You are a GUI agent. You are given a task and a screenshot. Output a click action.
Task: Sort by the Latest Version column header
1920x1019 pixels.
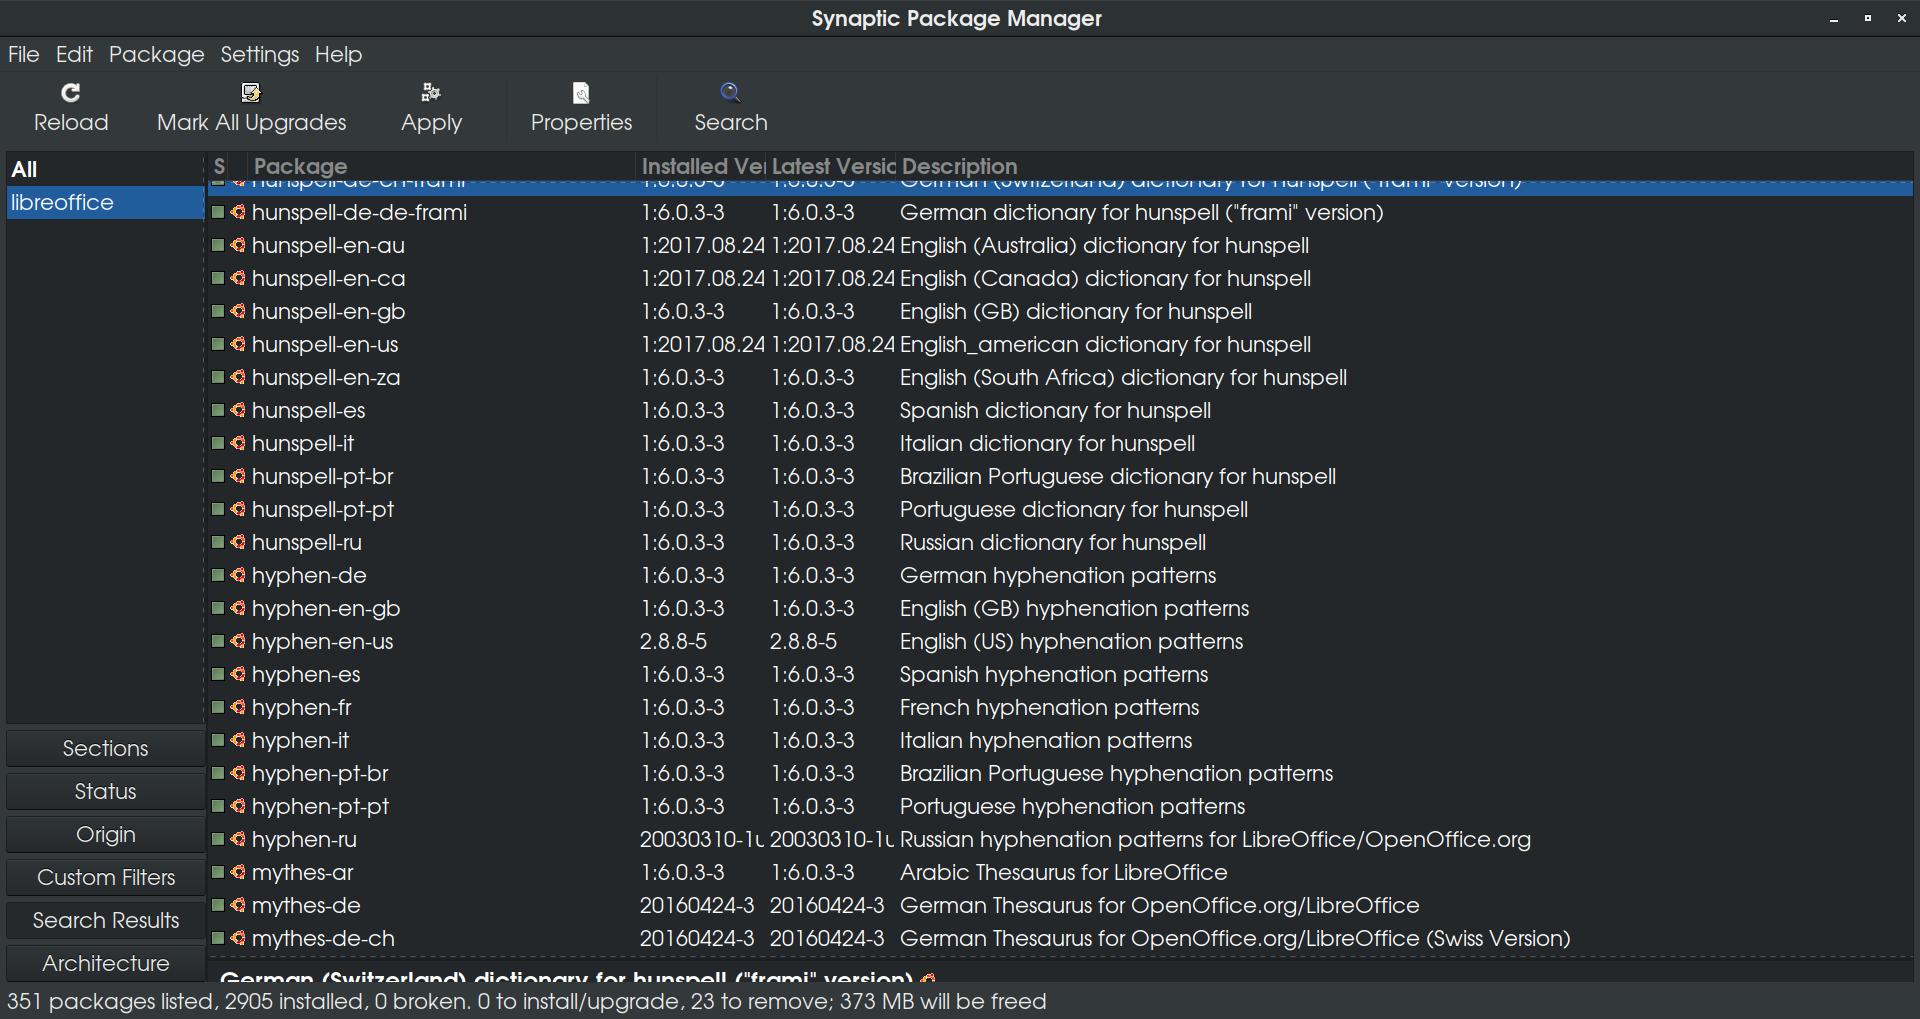(x=832, y=166)
